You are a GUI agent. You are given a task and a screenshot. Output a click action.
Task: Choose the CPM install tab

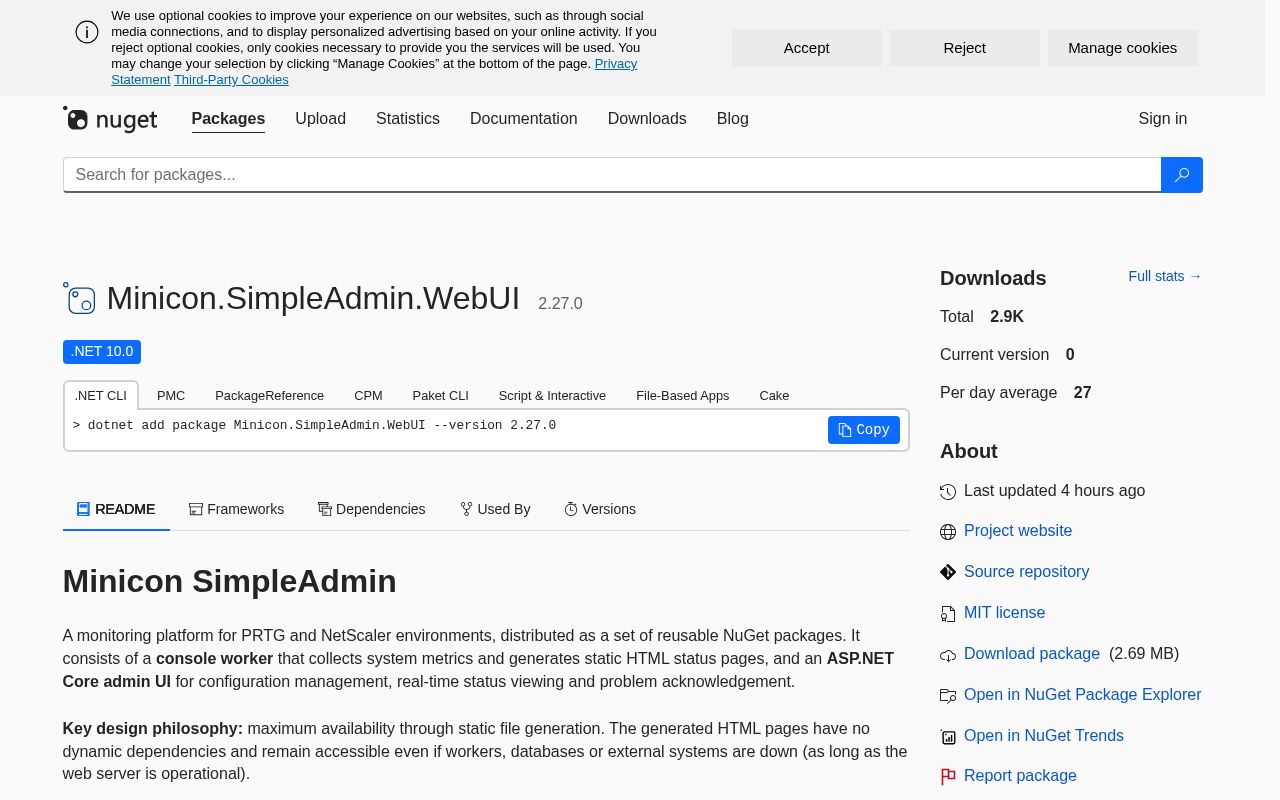tap(368, 395)
